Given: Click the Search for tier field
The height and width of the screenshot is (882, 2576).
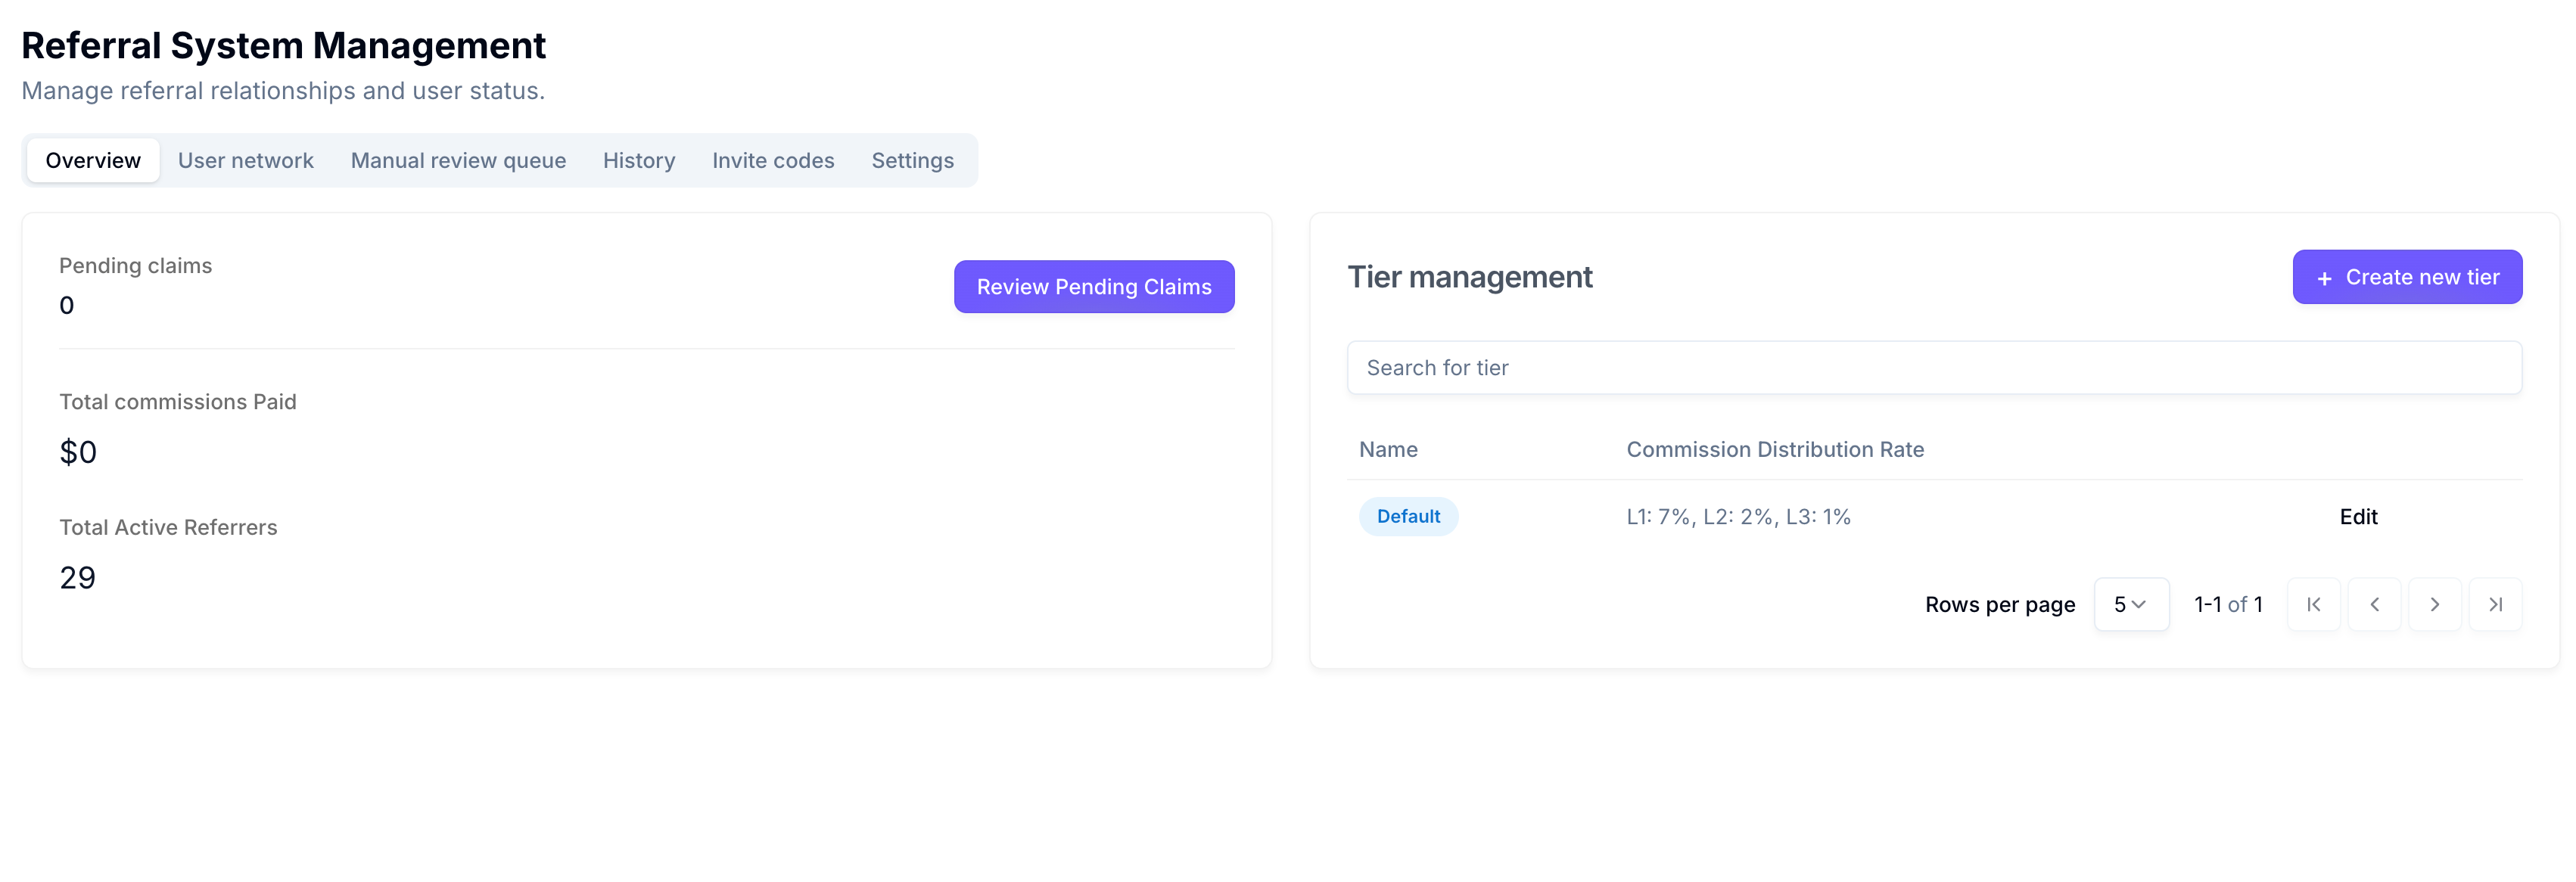Looking at the screenshot, I should 1933,368.
